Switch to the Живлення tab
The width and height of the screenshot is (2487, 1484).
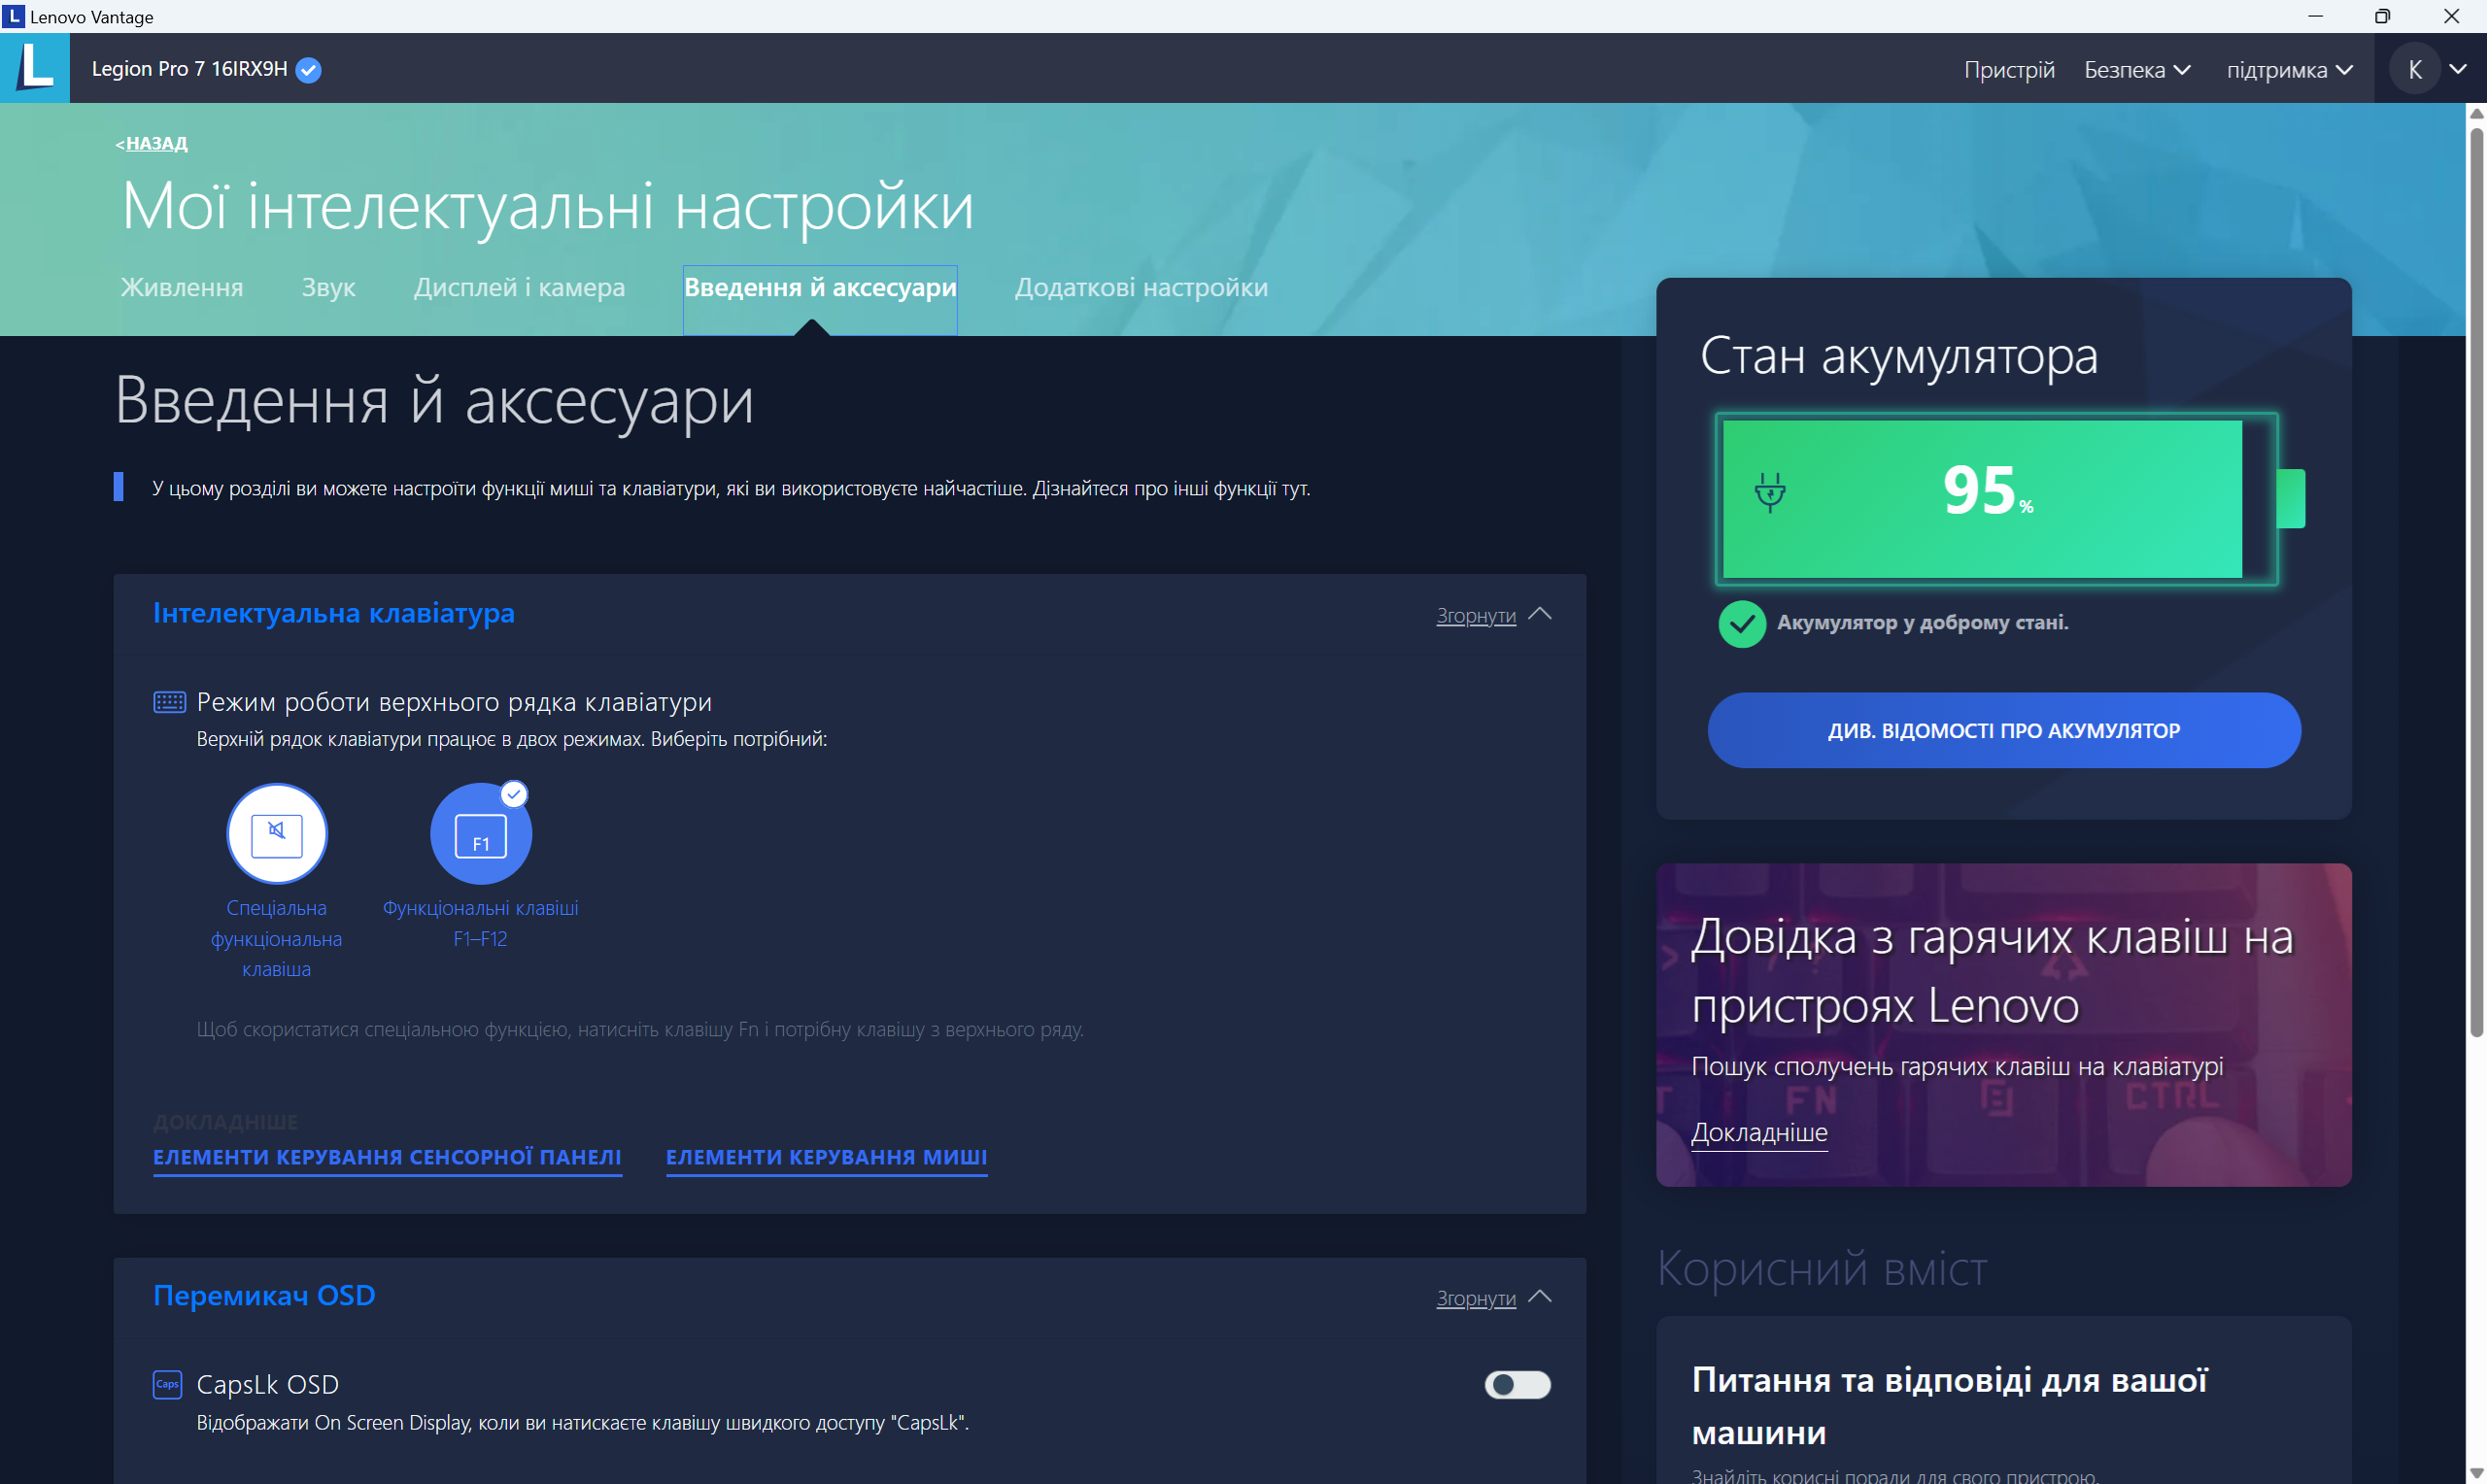click(x=182, y=287)
